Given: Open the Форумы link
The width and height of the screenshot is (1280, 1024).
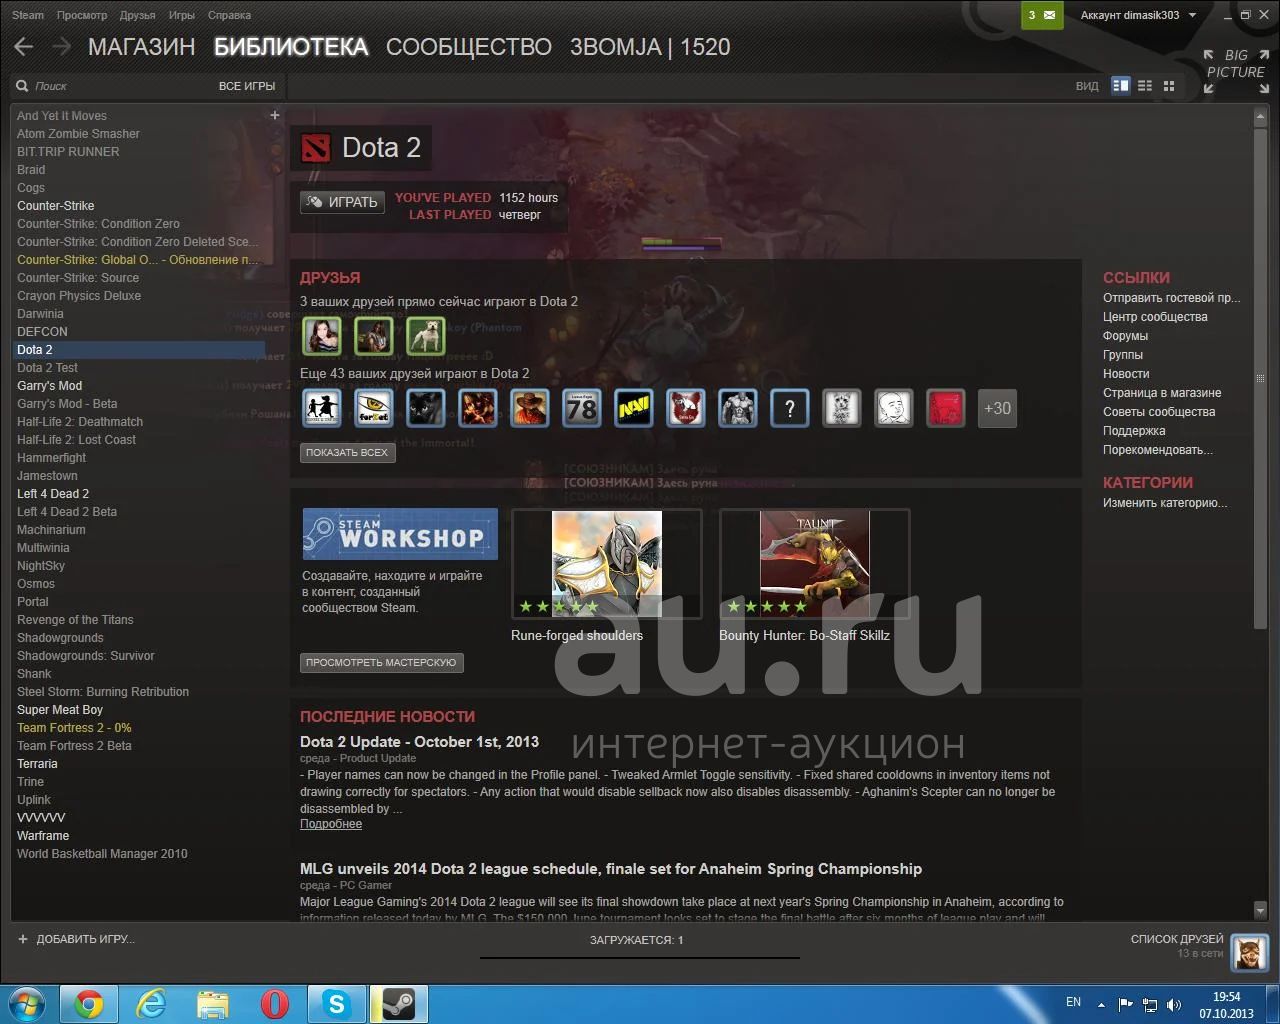Looking at the screenshot, I should [1125, 336].
